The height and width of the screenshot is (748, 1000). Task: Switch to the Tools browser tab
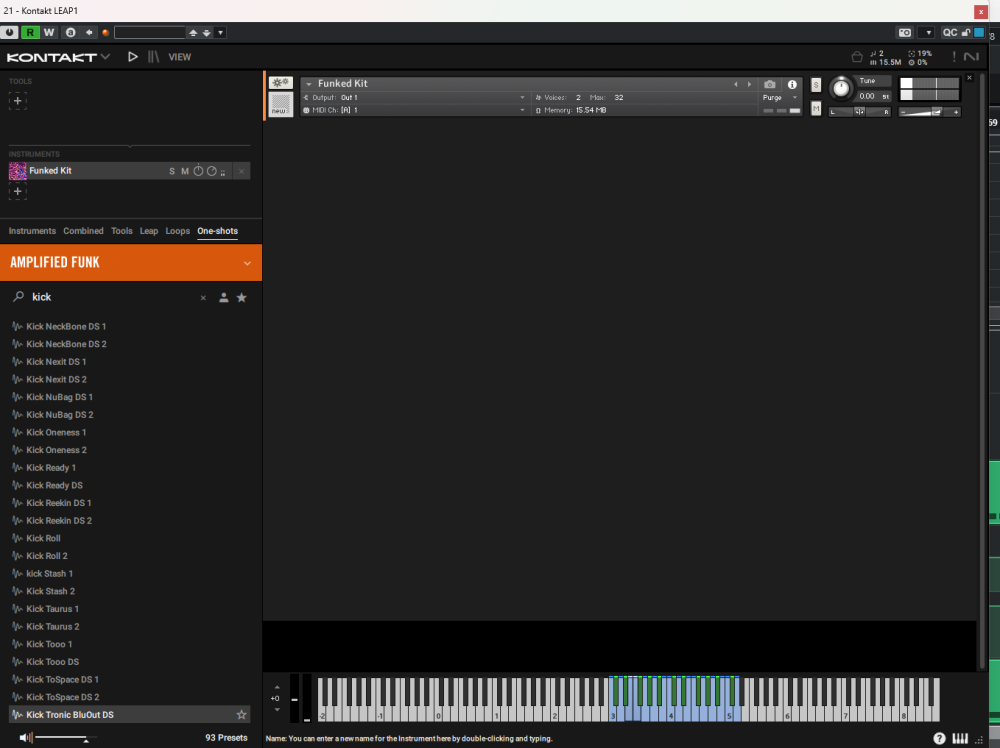pos(122,231)
